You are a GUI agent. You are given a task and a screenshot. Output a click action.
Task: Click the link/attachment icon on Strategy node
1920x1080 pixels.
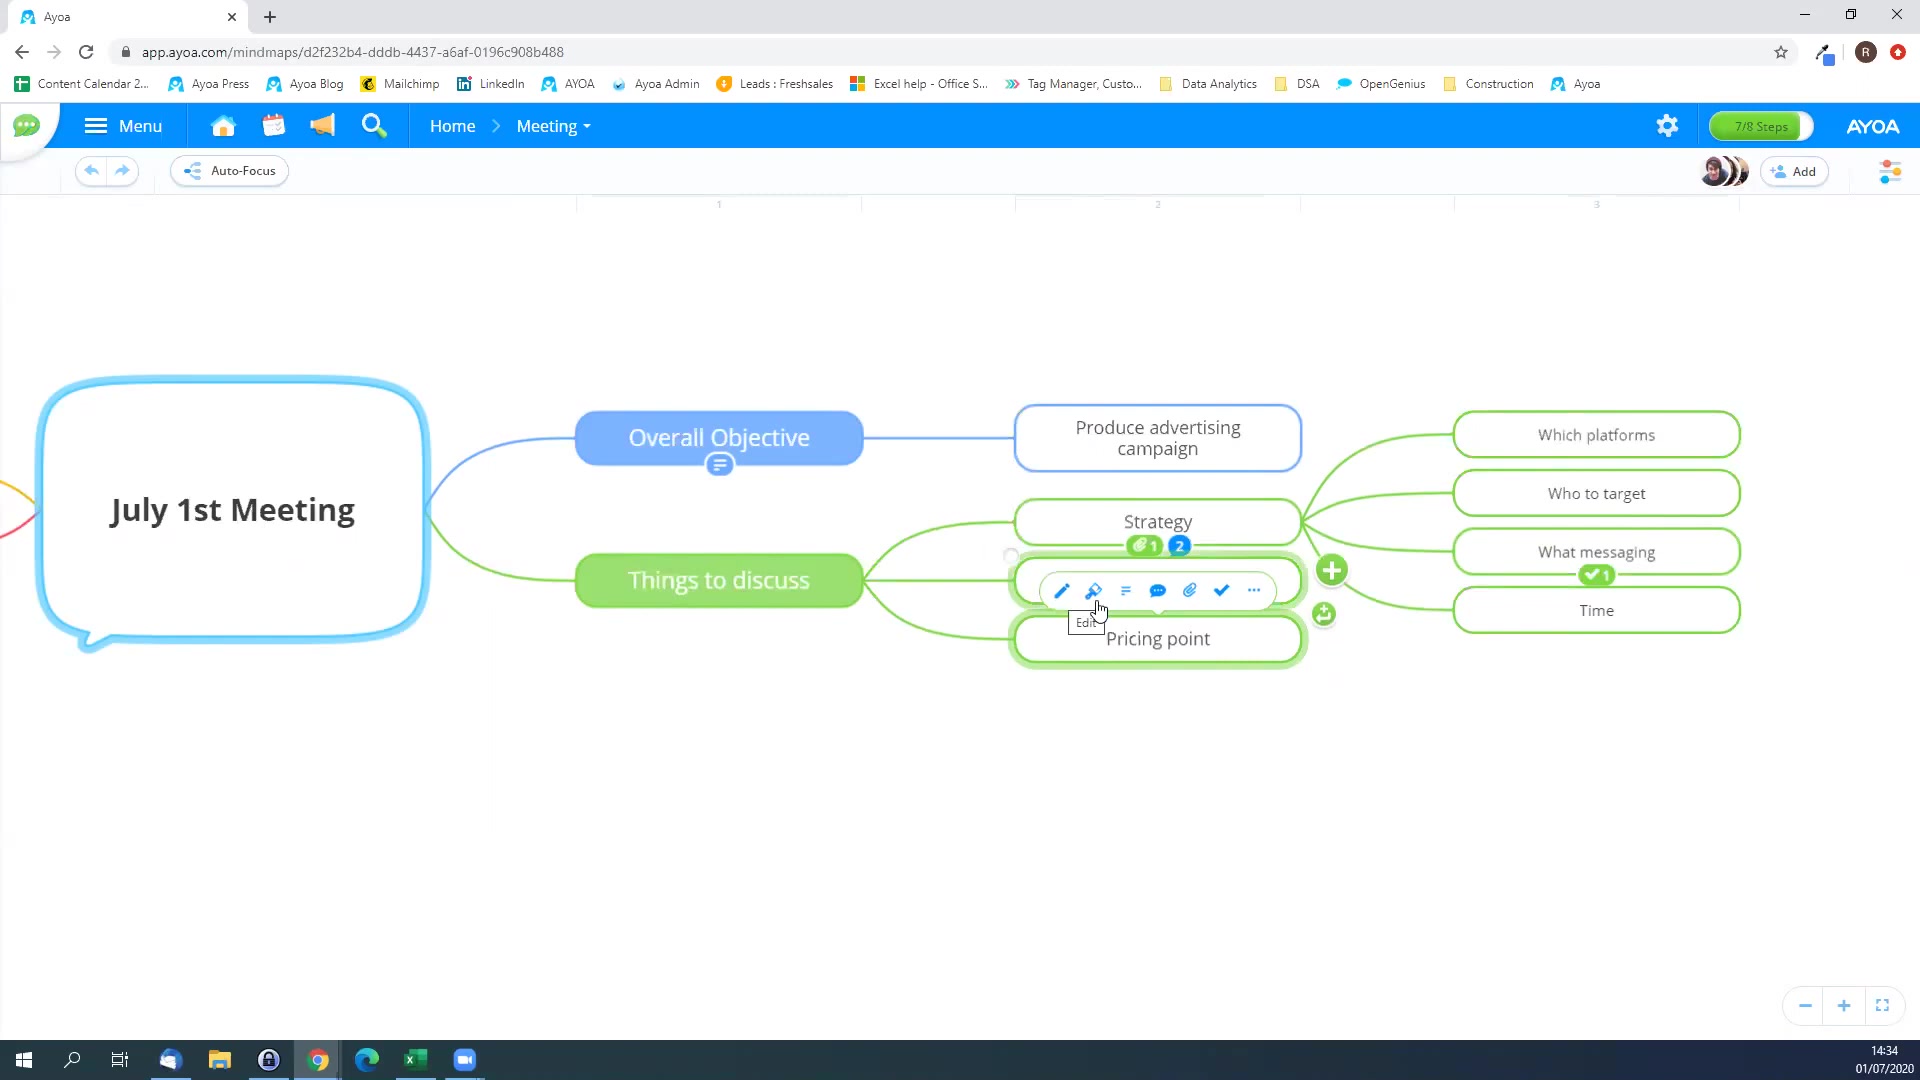point(1189,589)
